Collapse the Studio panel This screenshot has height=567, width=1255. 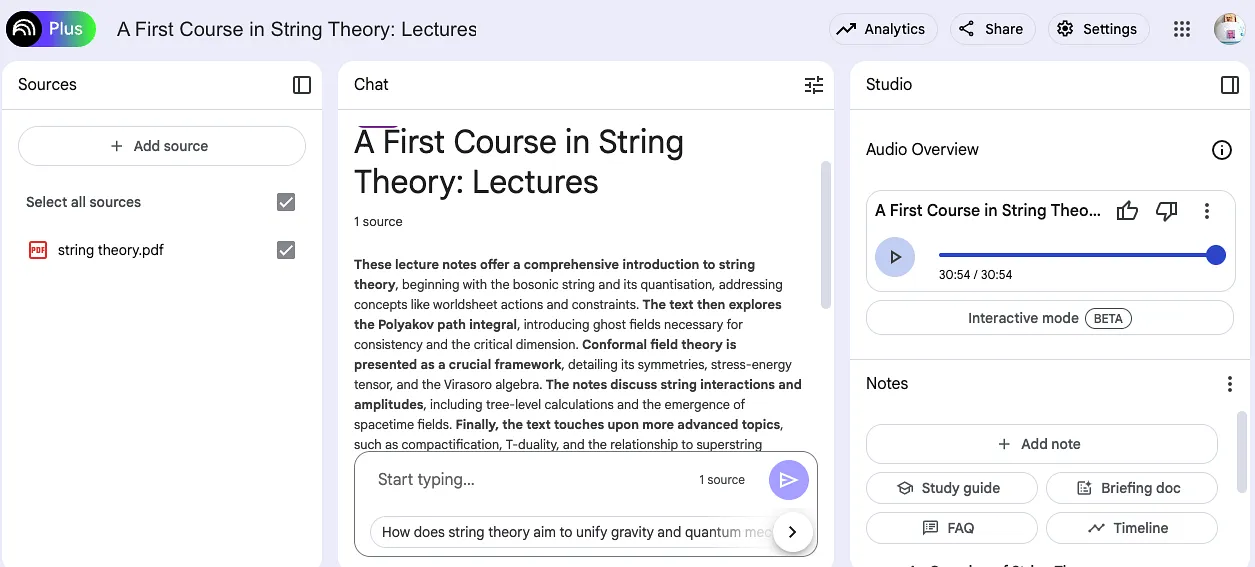(x=1231, y=85)
